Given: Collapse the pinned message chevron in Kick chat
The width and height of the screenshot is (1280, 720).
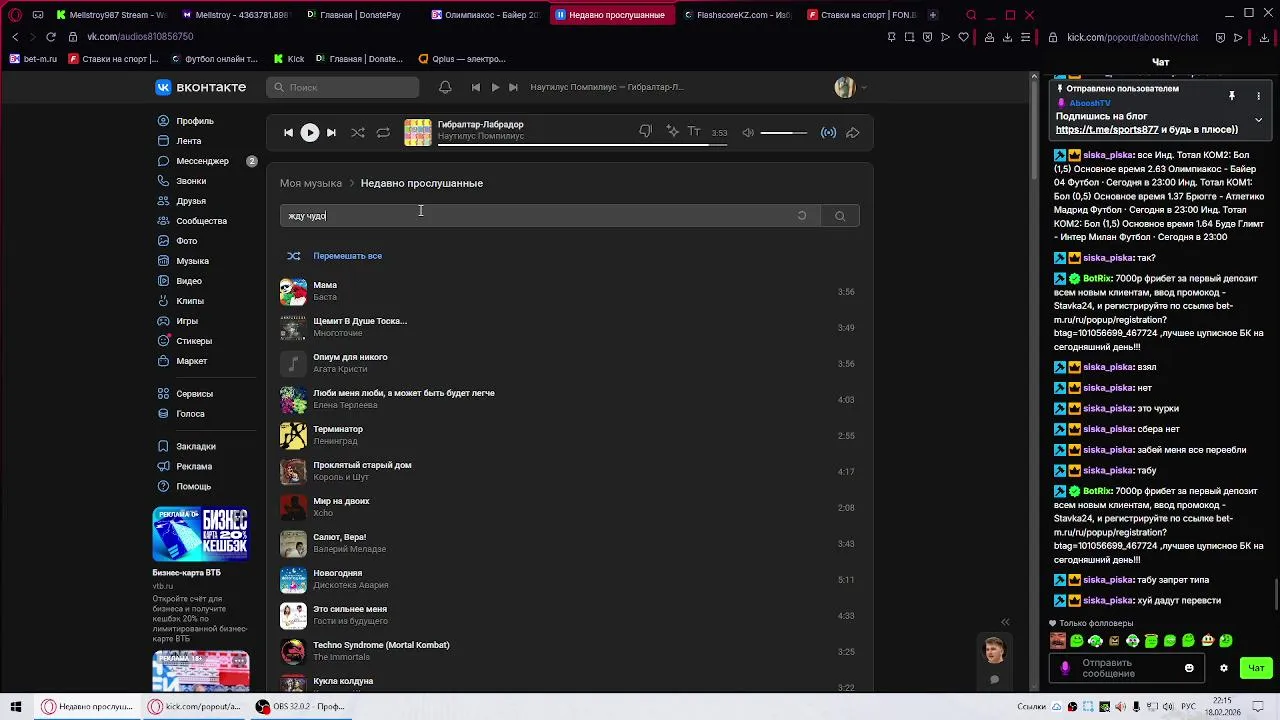Looking at the screenshot, I should pyautogui.click(x=1259, y=120).
